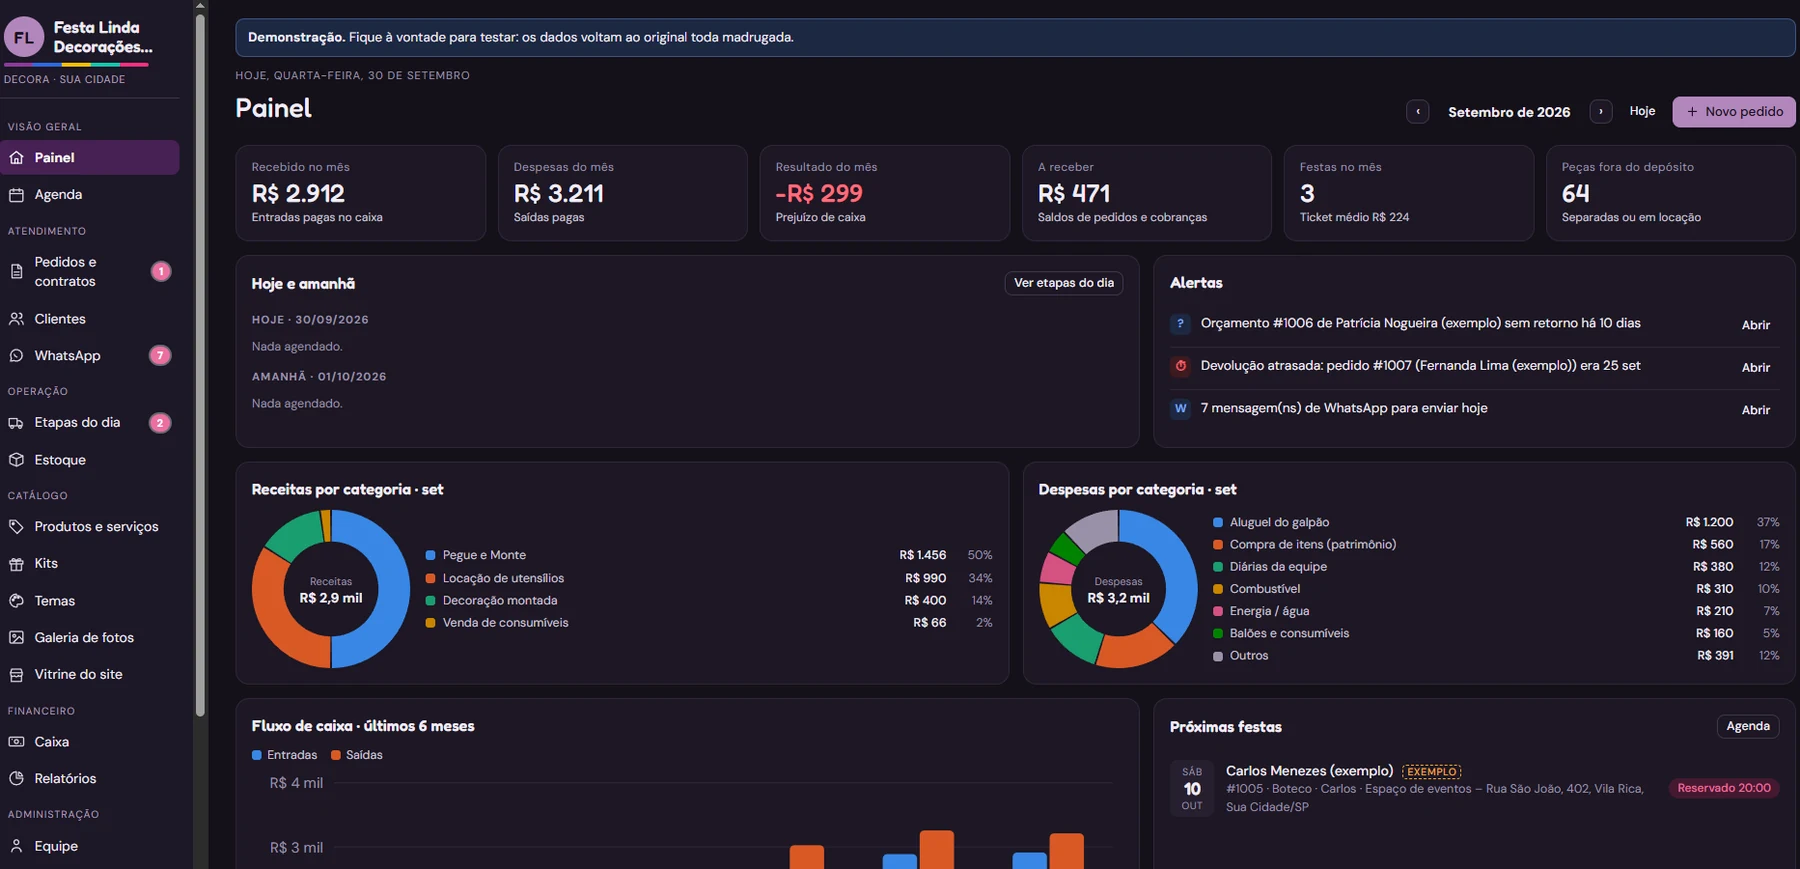The image size is (1800, 869).
Task: Go to next month with right chevron
Action: tap(1600, 112)
